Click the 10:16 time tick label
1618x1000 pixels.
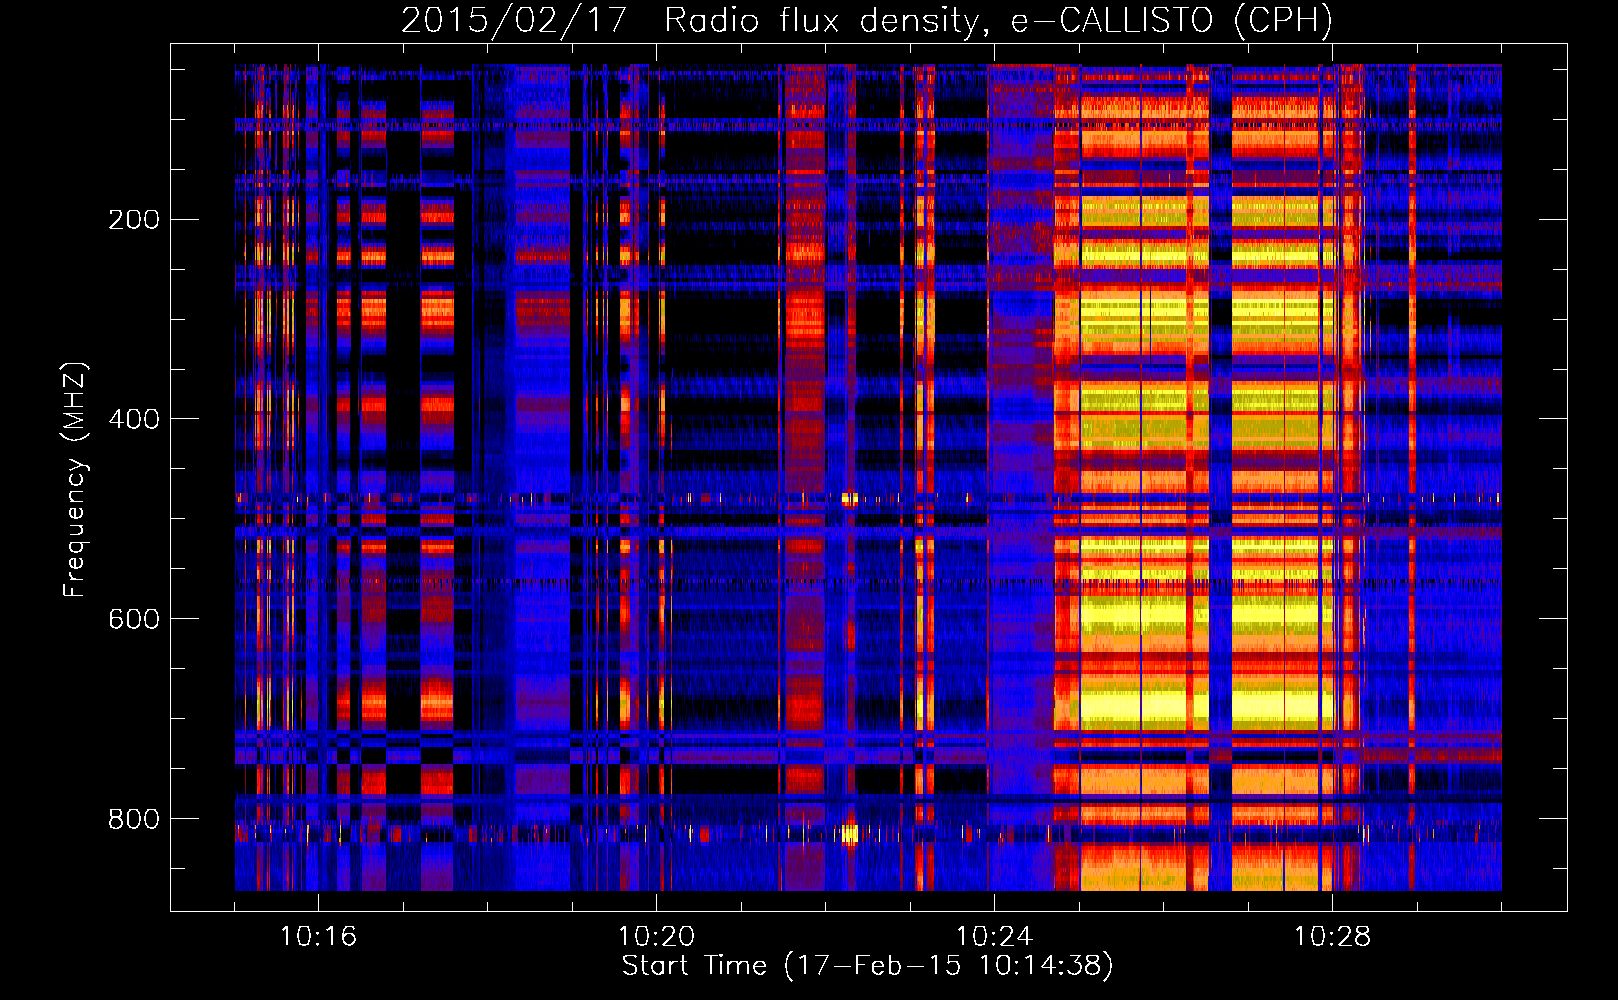(x=318, y=937)
